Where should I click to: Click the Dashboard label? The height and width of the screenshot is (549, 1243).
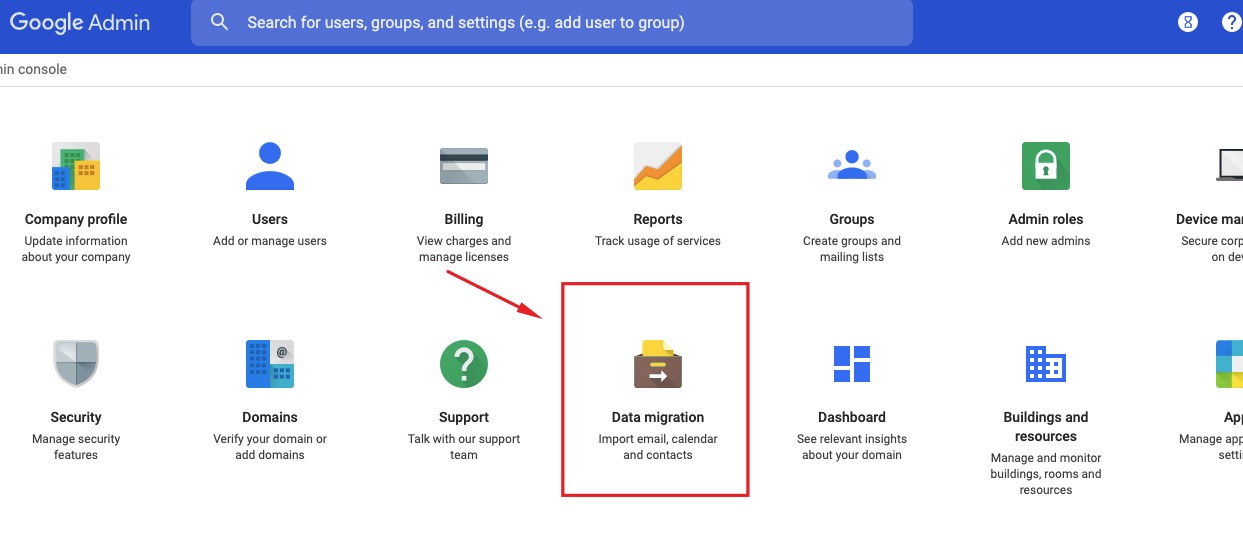pos(852,417)
